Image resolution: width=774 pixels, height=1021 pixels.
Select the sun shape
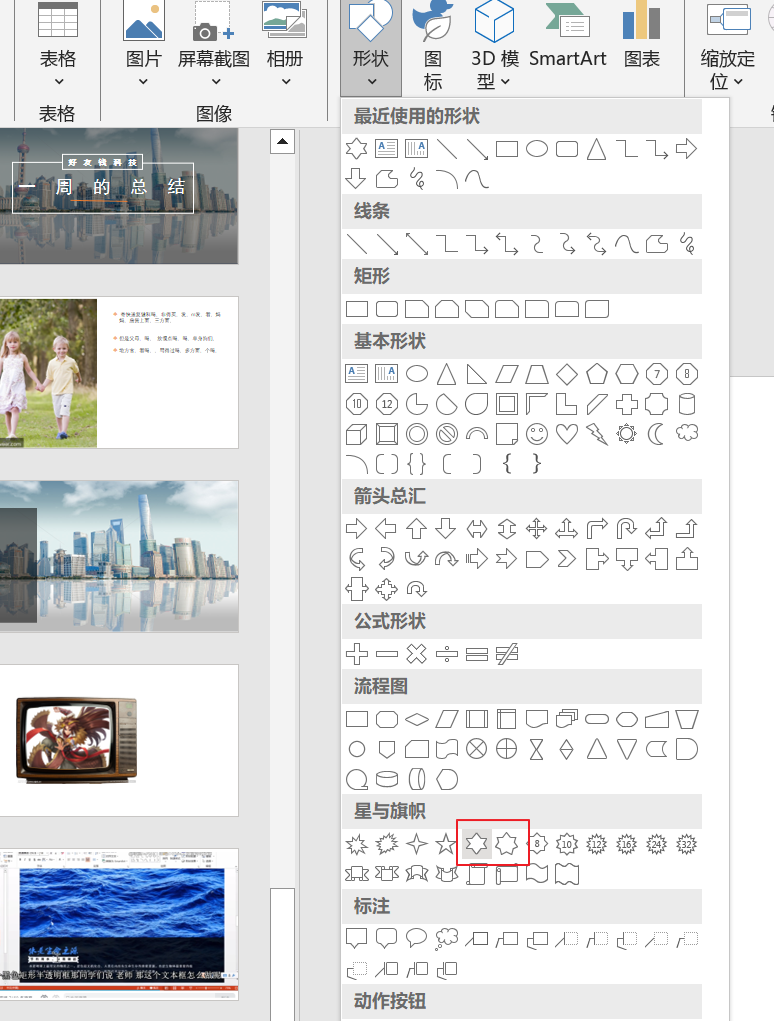[x=627, y=434]
